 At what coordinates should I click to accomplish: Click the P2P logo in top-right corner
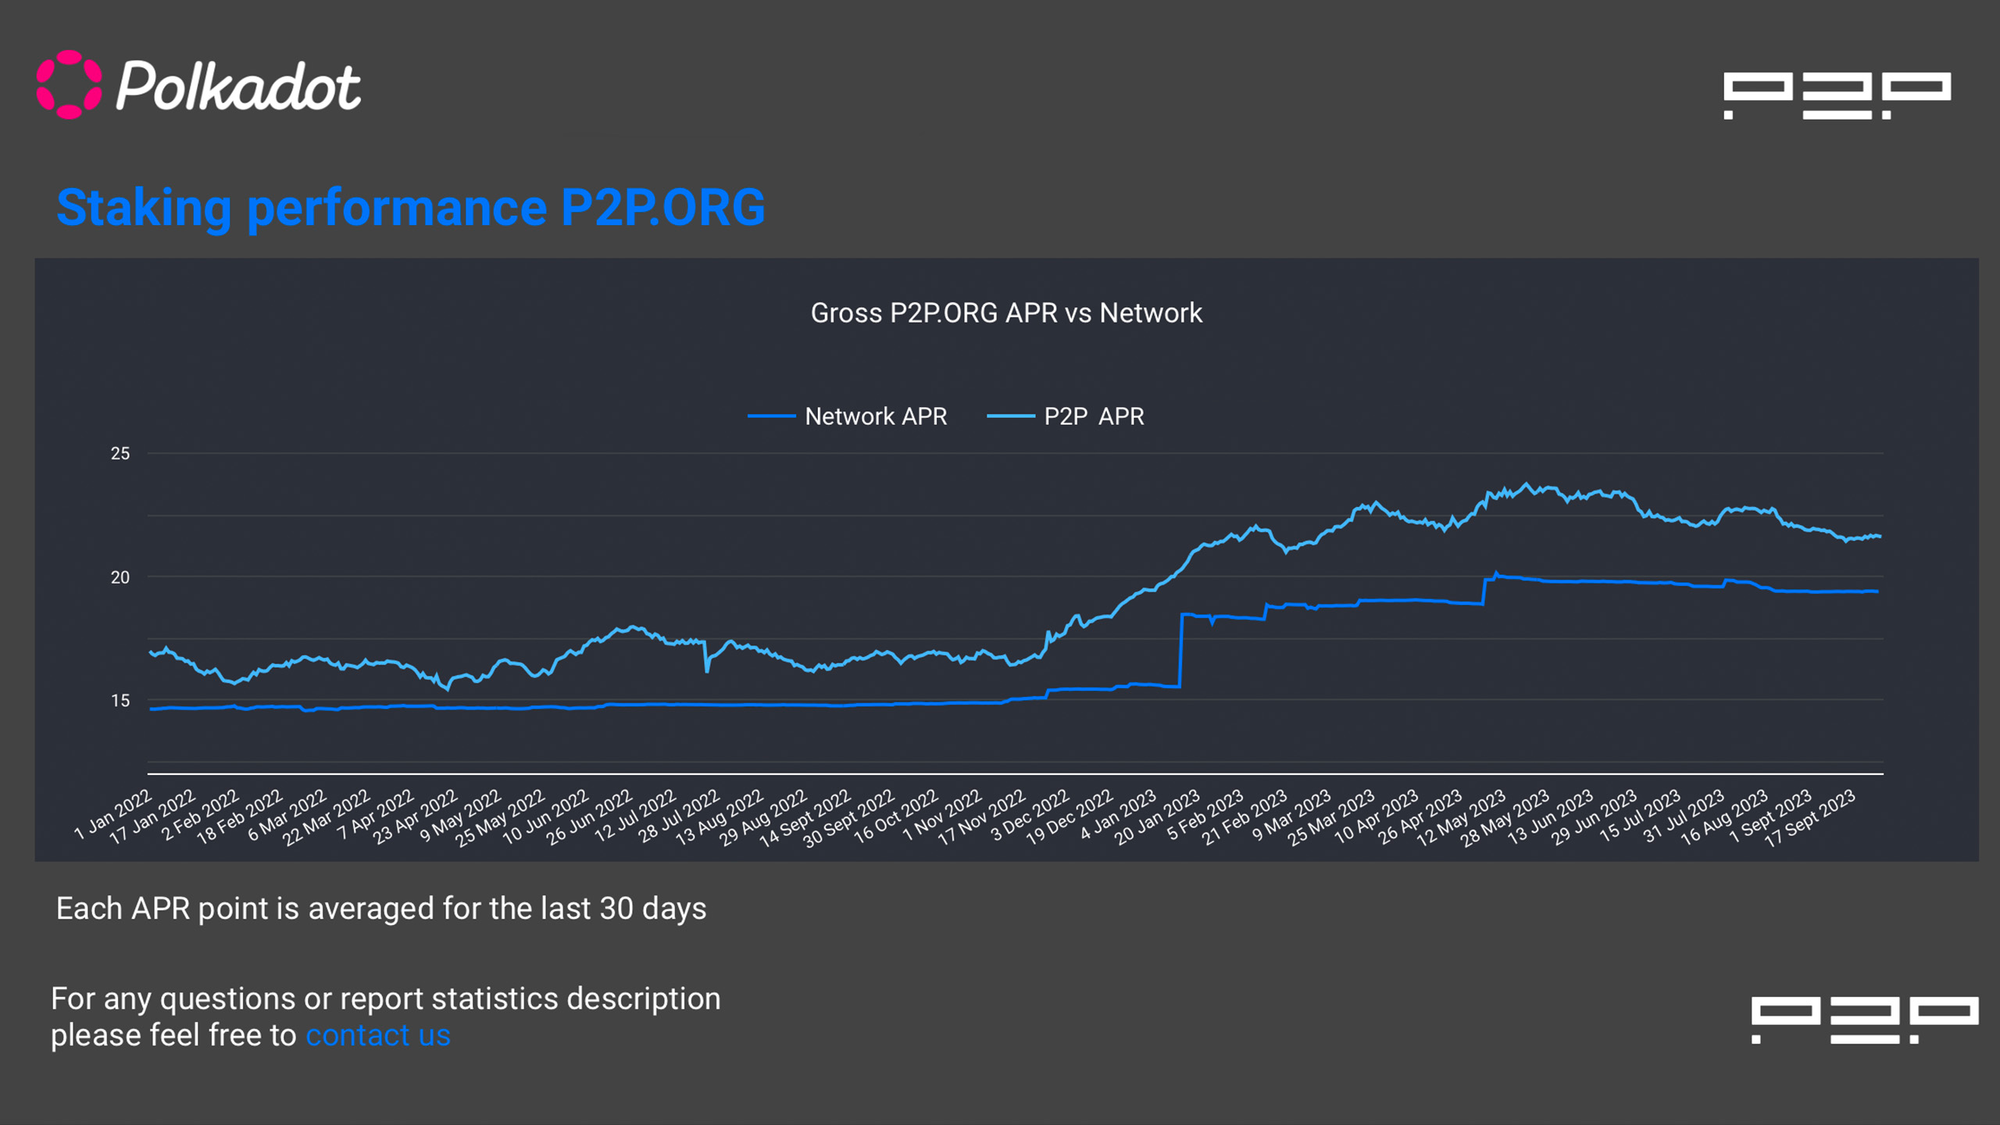1837,95
